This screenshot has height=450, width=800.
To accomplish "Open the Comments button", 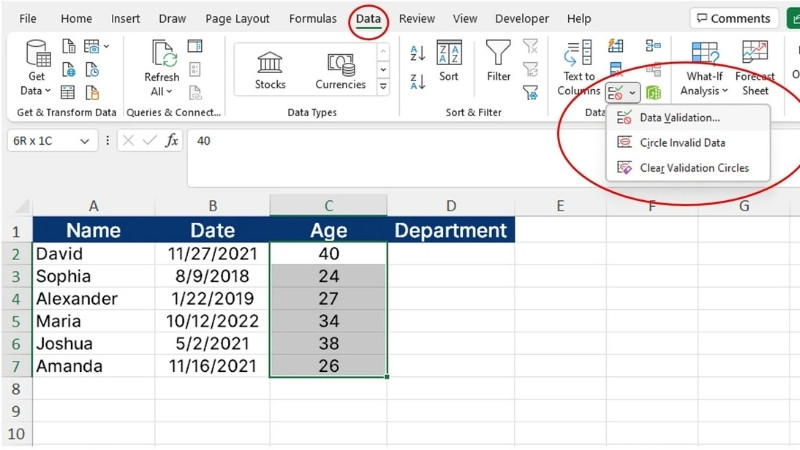I will [x=733, y=19].
